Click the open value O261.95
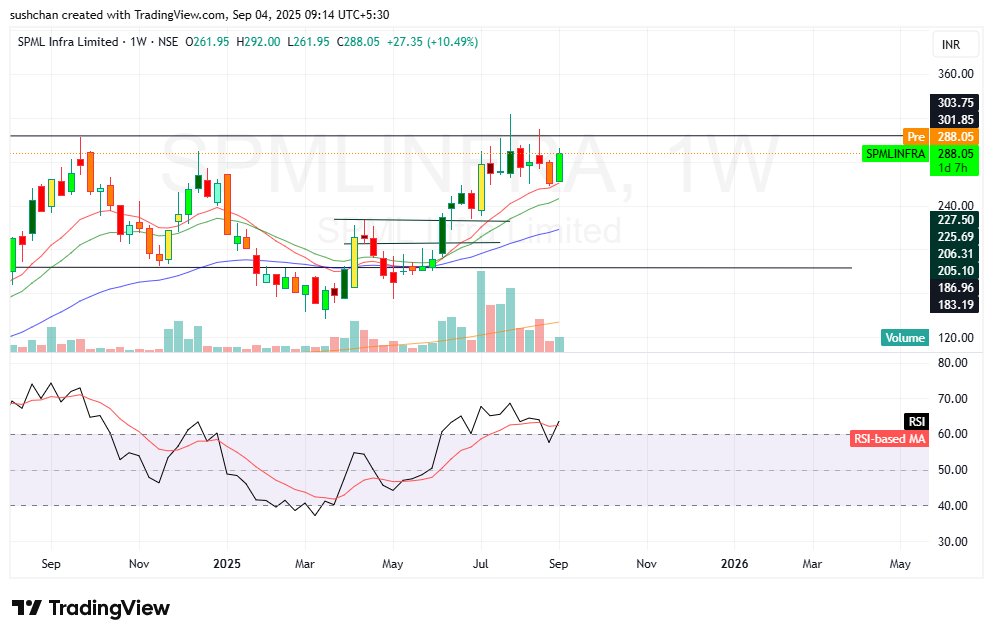Screen dimensions: 993x638 [x=207, y=42]
